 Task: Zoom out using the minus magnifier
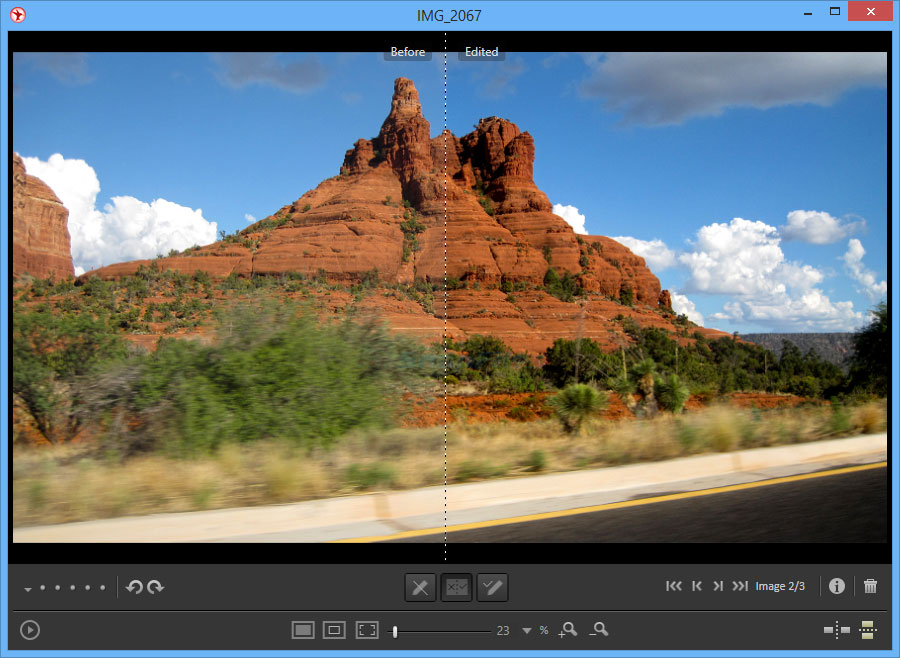pos(600,631)
